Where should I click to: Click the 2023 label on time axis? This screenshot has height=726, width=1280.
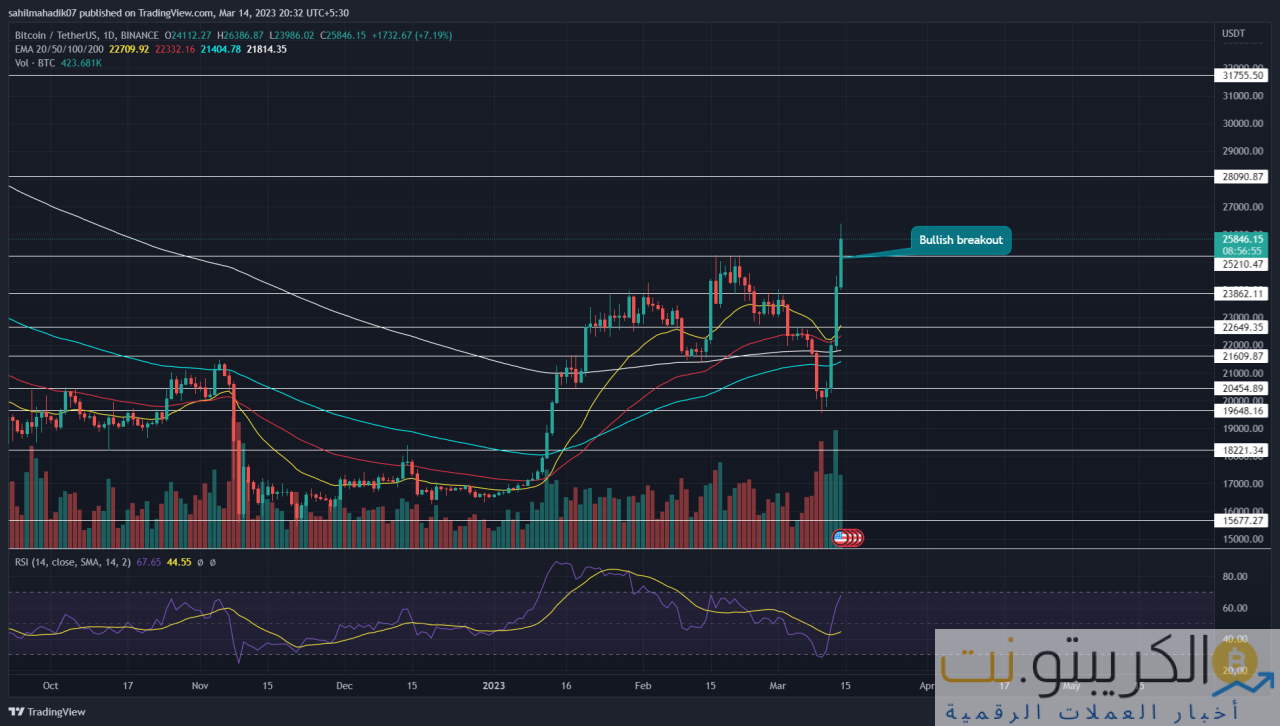pyautogui.click(x=494, y=687)
